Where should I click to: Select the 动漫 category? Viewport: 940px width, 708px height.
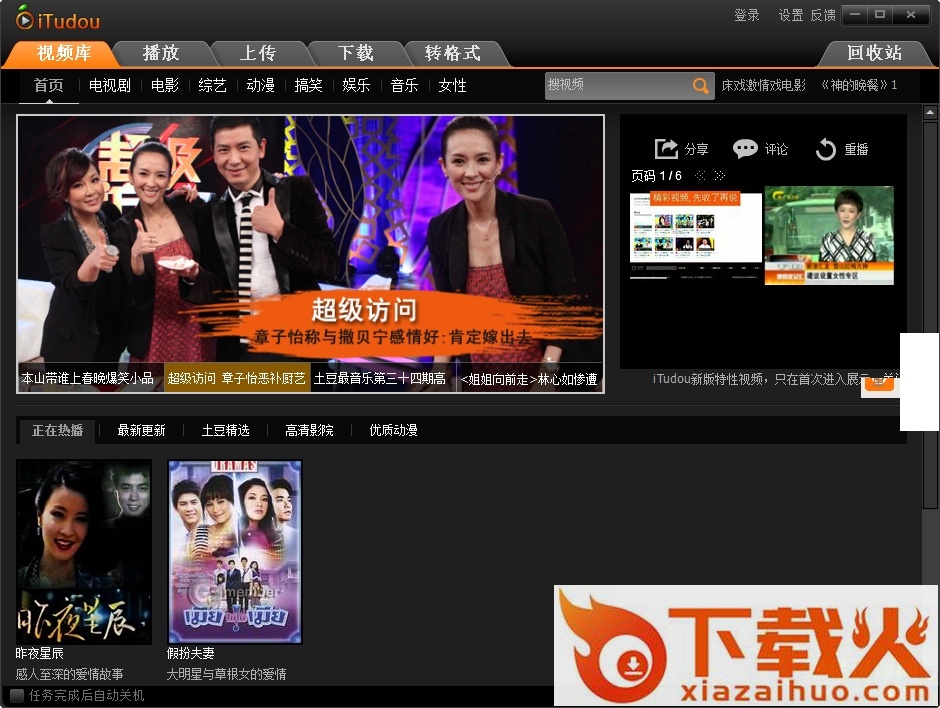[261, 86]
